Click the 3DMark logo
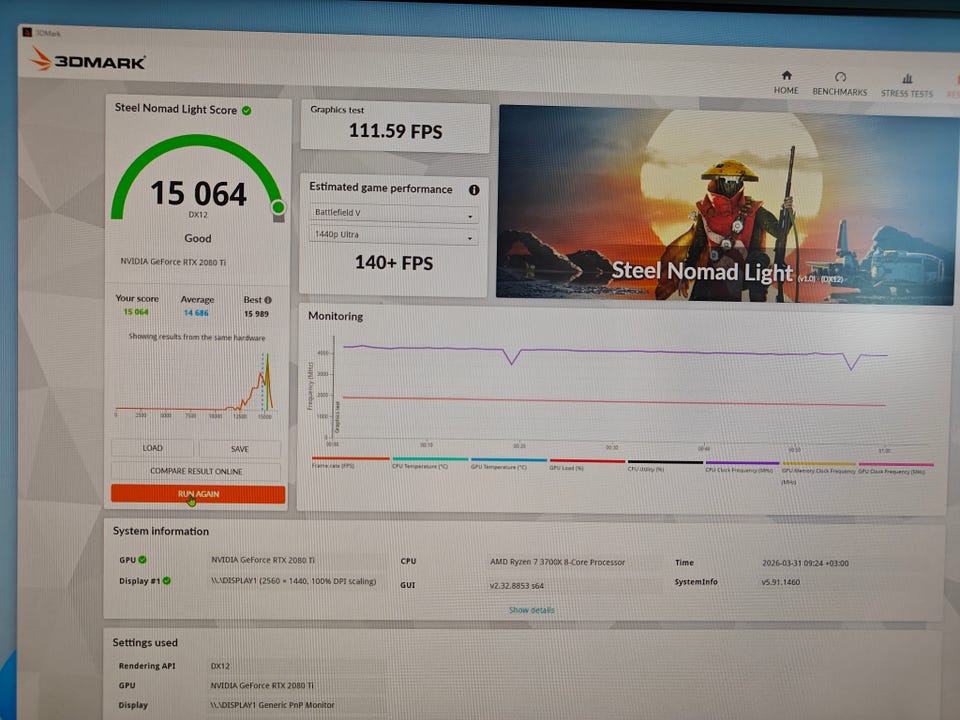 (x=88, y=60)
